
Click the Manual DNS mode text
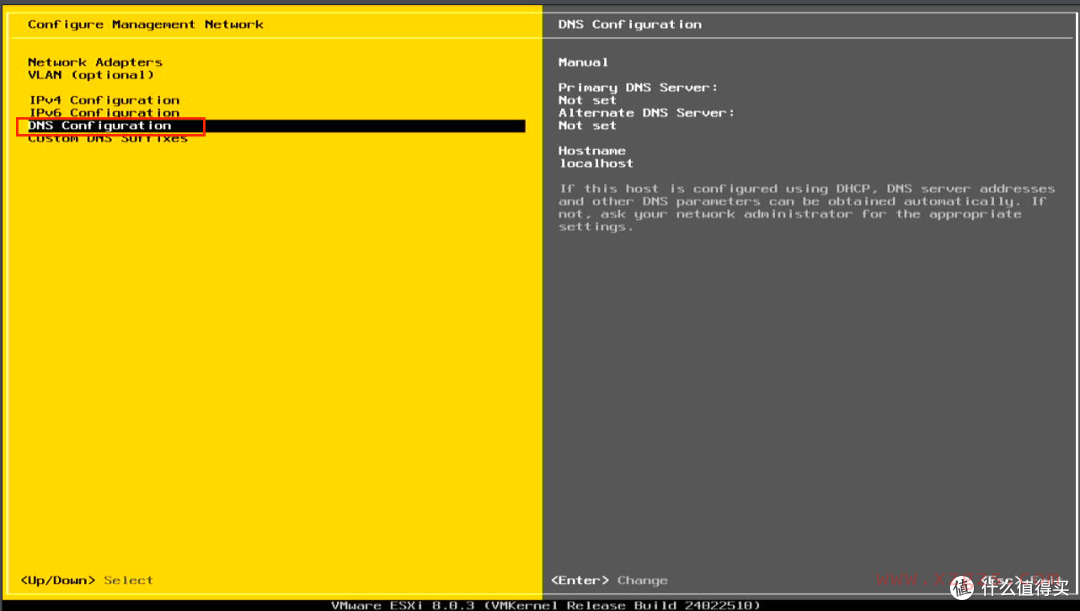(583, 62)
